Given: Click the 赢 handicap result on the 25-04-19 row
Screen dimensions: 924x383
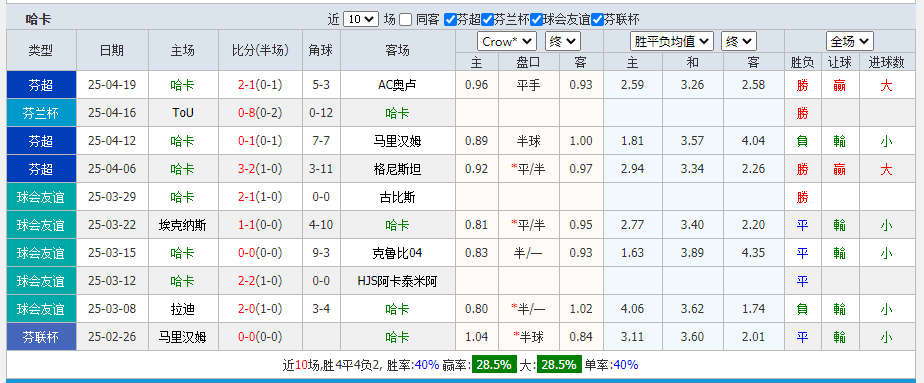Looking at the screenshot, I should click(x=840, y=85).
